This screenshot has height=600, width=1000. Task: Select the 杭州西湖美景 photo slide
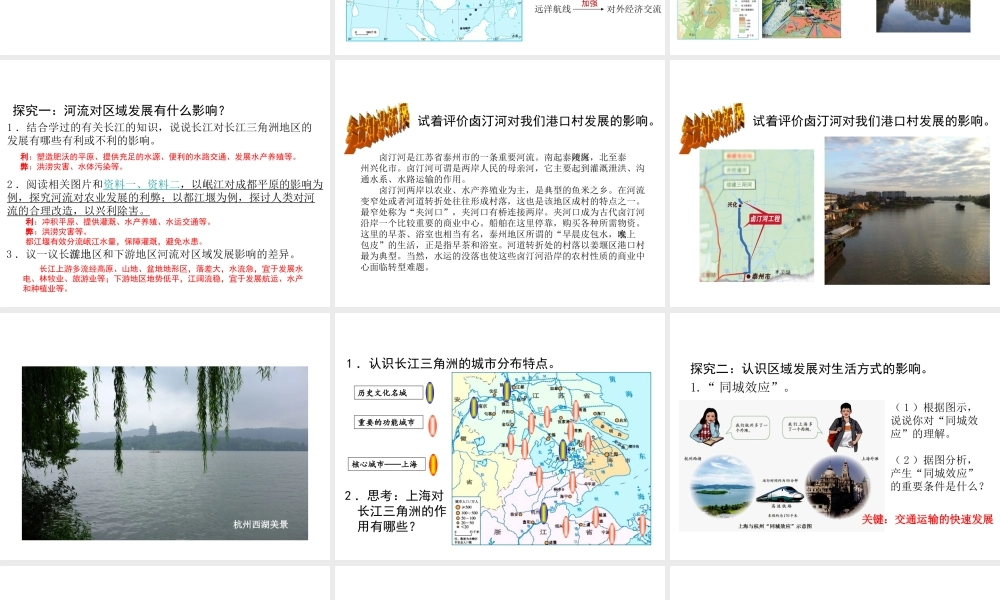(165, 436)
